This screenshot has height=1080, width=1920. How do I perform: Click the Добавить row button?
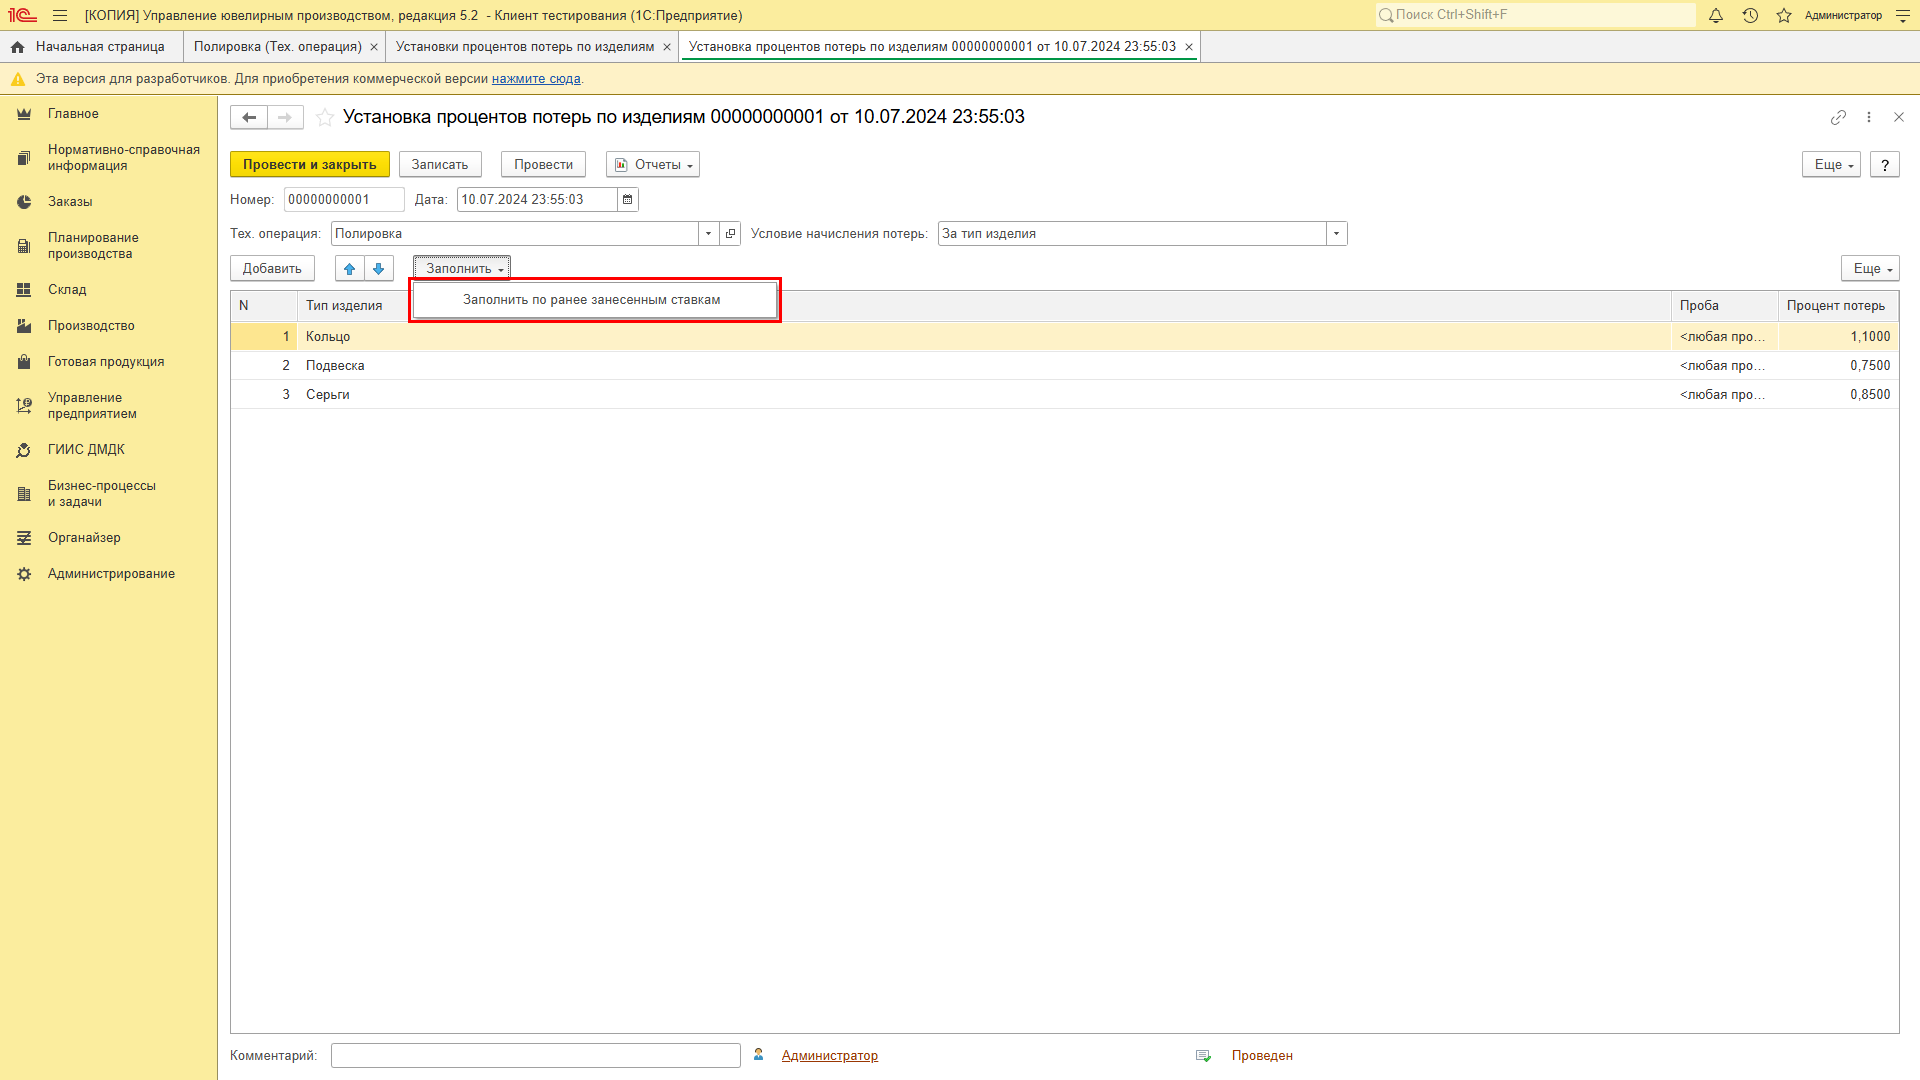point(272,269)
